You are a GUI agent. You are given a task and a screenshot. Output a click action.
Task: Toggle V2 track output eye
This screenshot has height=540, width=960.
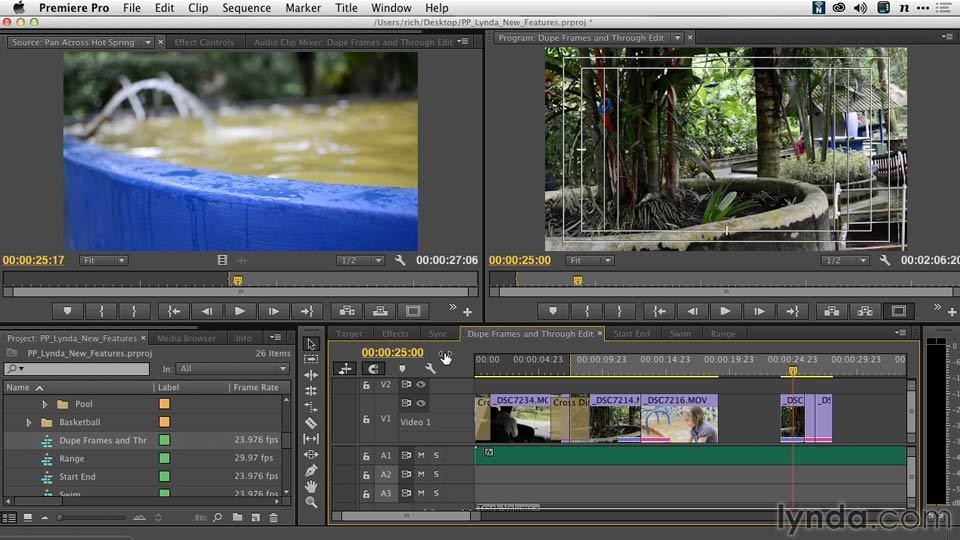tap(421, 384)
